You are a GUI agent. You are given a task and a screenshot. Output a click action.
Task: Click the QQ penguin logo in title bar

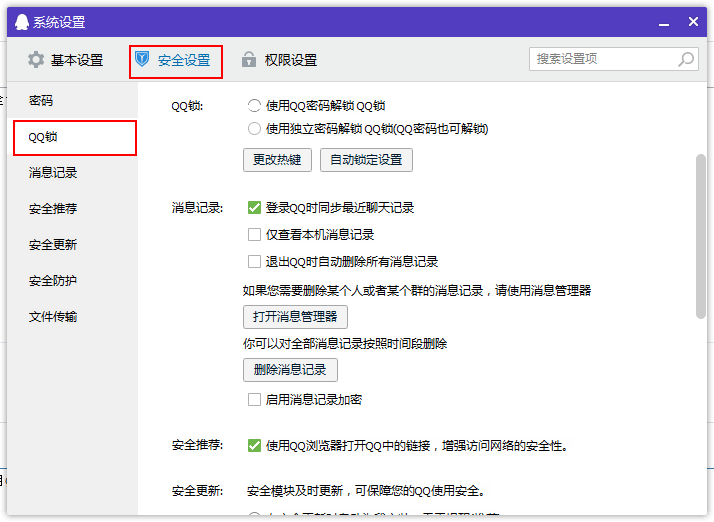(x=22, y=22)
